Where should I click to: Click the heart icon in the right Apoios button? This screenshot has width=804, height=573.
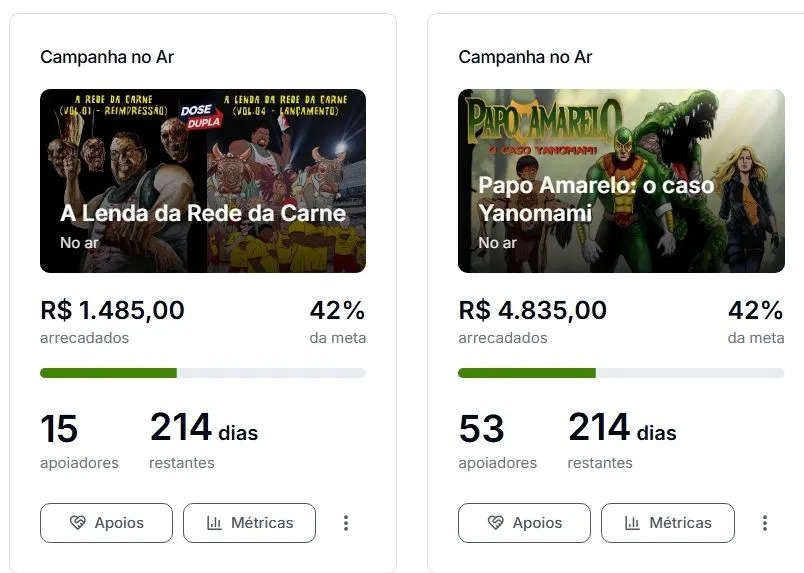496,523
